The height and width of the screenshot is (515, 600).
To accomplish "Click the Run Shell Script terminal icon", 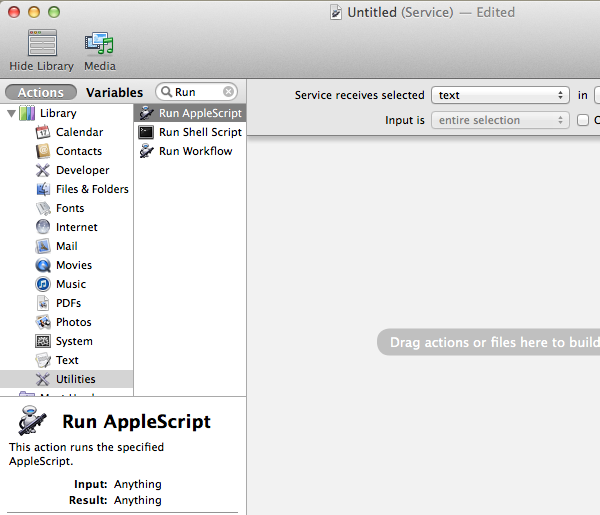I will point(146,132).
